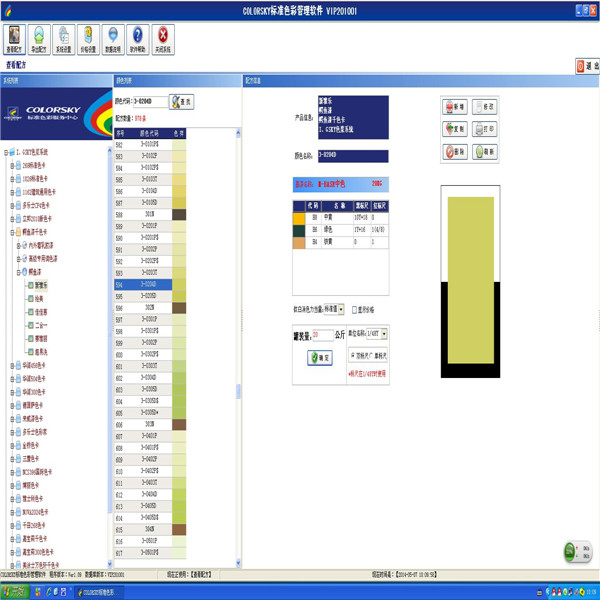The height and width of the screenshot is (600, 600).
Task: Open 系统设置 from the toolbar
Action: [x=63, y=40]
